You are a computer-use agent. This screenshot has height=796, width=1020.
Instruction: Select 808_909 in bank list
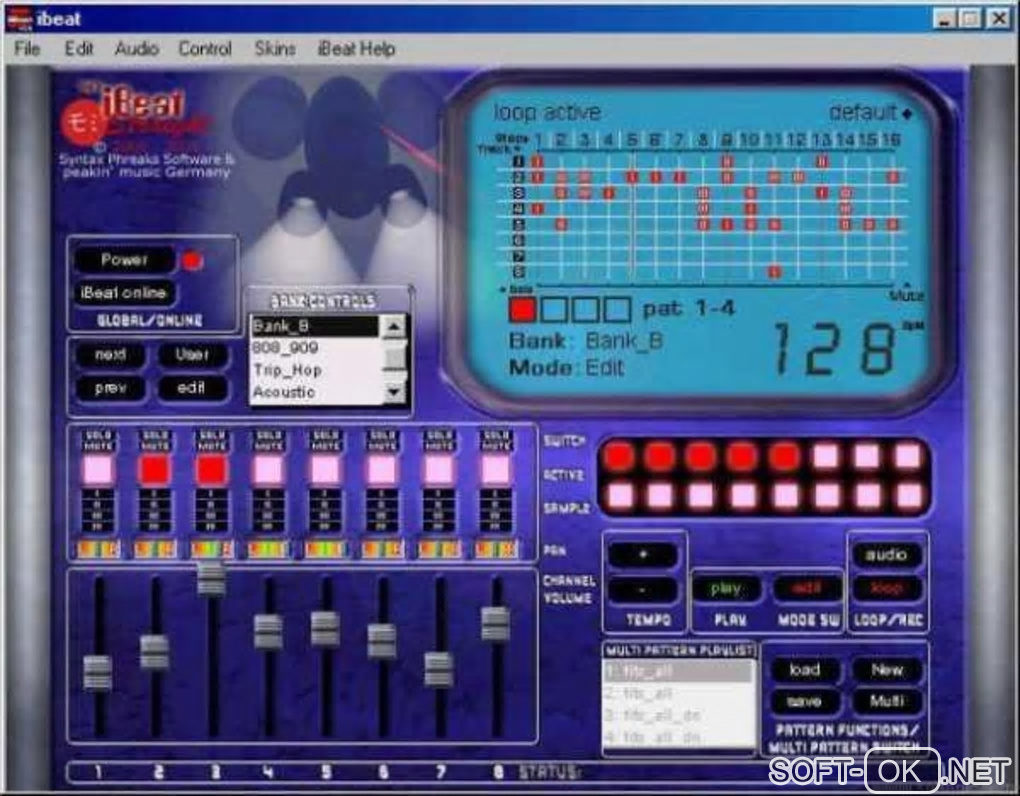click(x=315, y=348)
